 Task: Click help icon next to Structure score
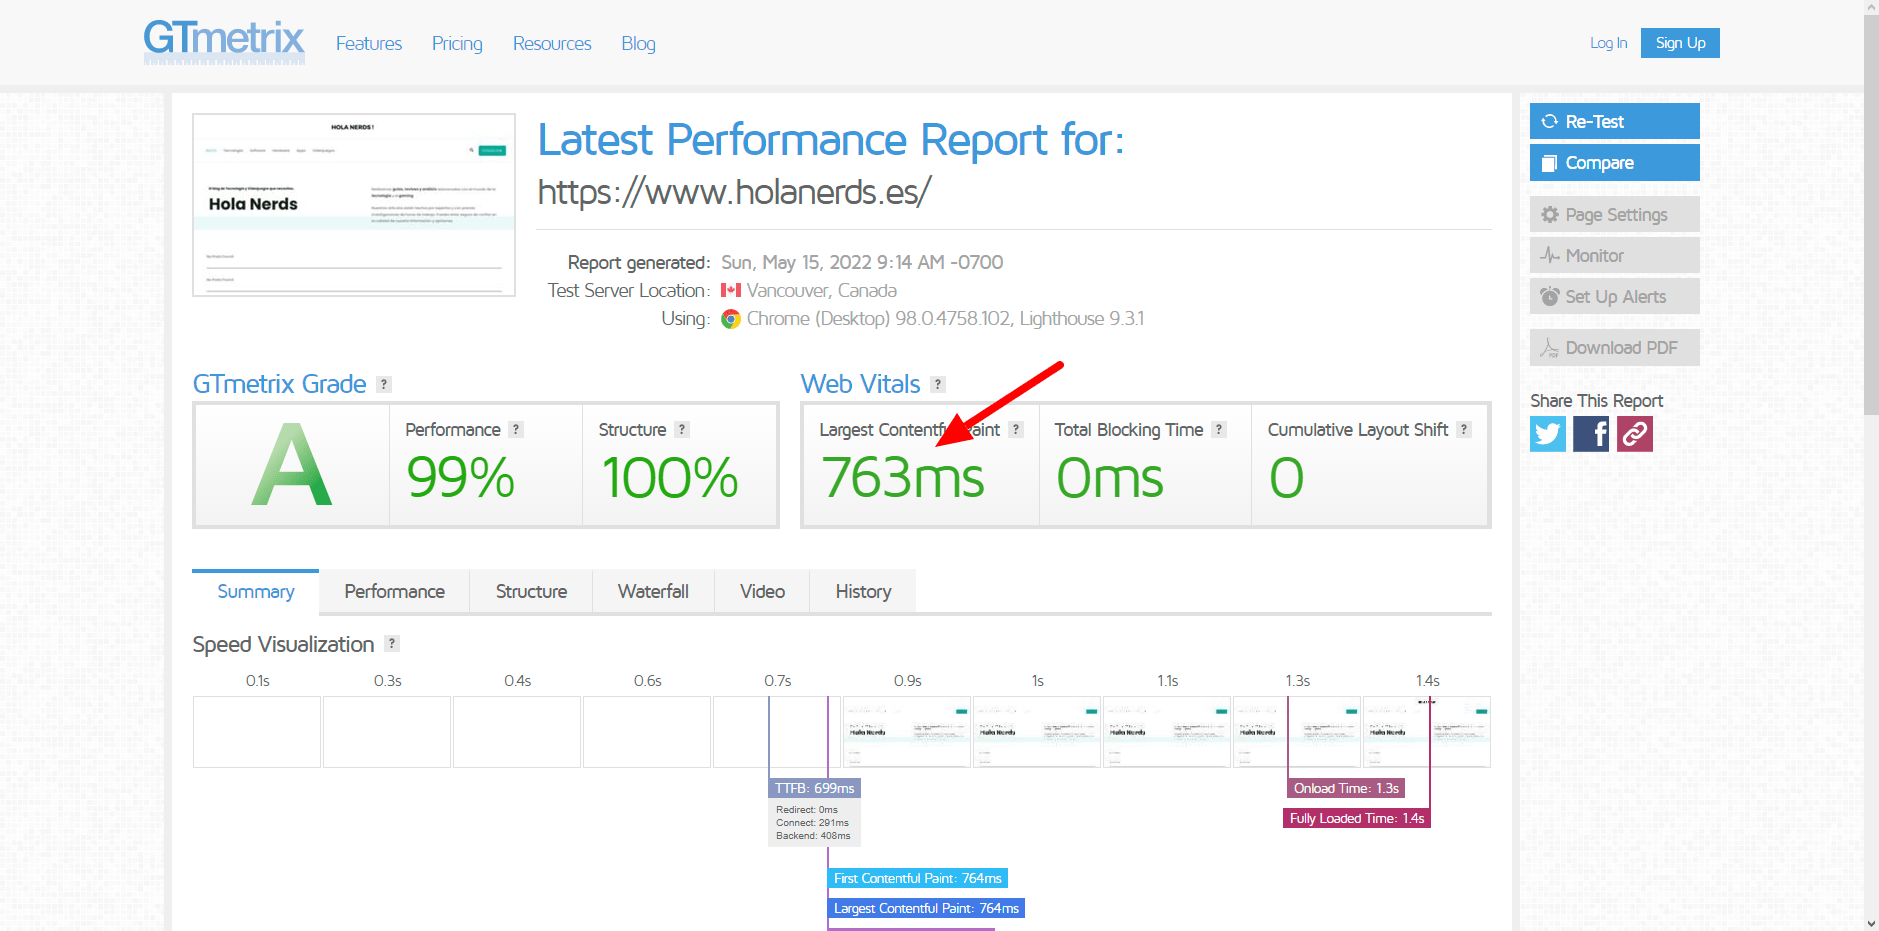pyautogui.click(x=682, y=429)
